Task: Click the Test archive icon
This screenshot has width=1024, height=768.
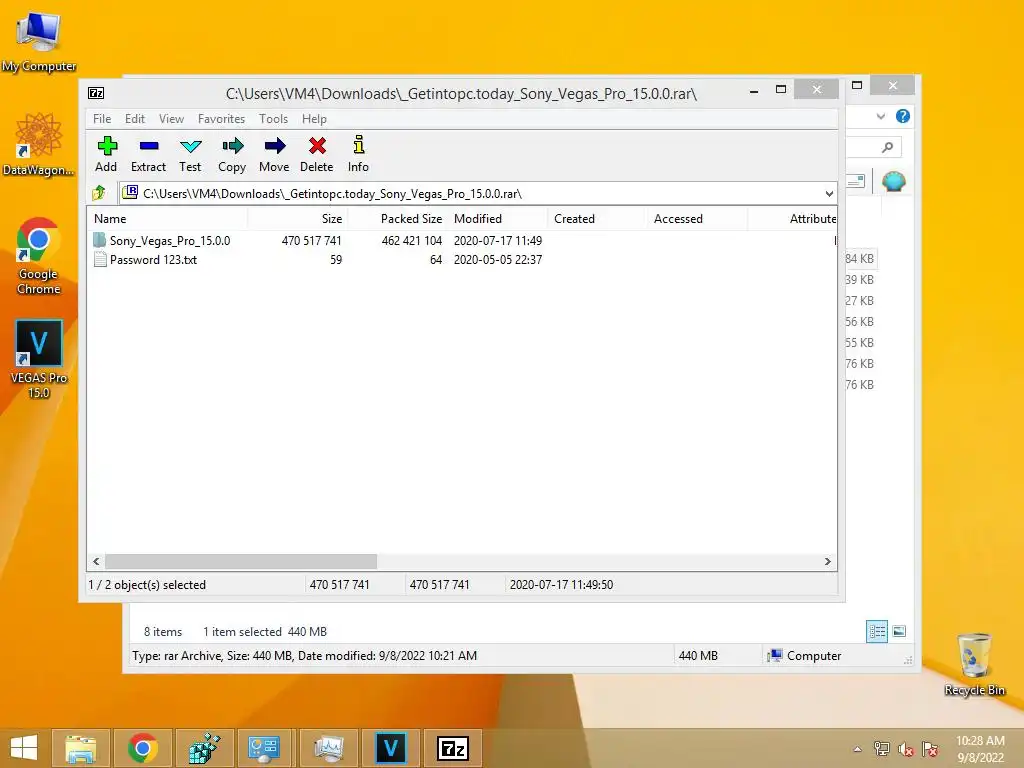Action: 191,146
